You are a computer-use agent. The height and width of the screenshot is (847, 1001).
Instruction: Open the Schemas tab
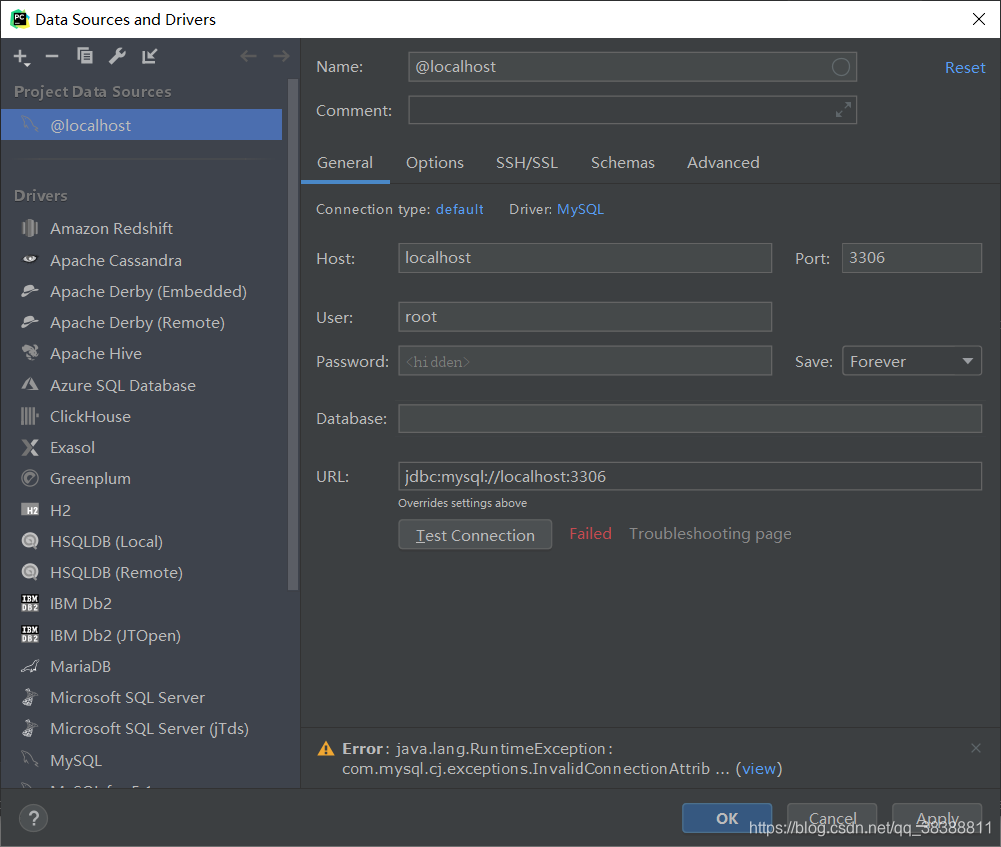pyautogui.click(x=622, y=163)
